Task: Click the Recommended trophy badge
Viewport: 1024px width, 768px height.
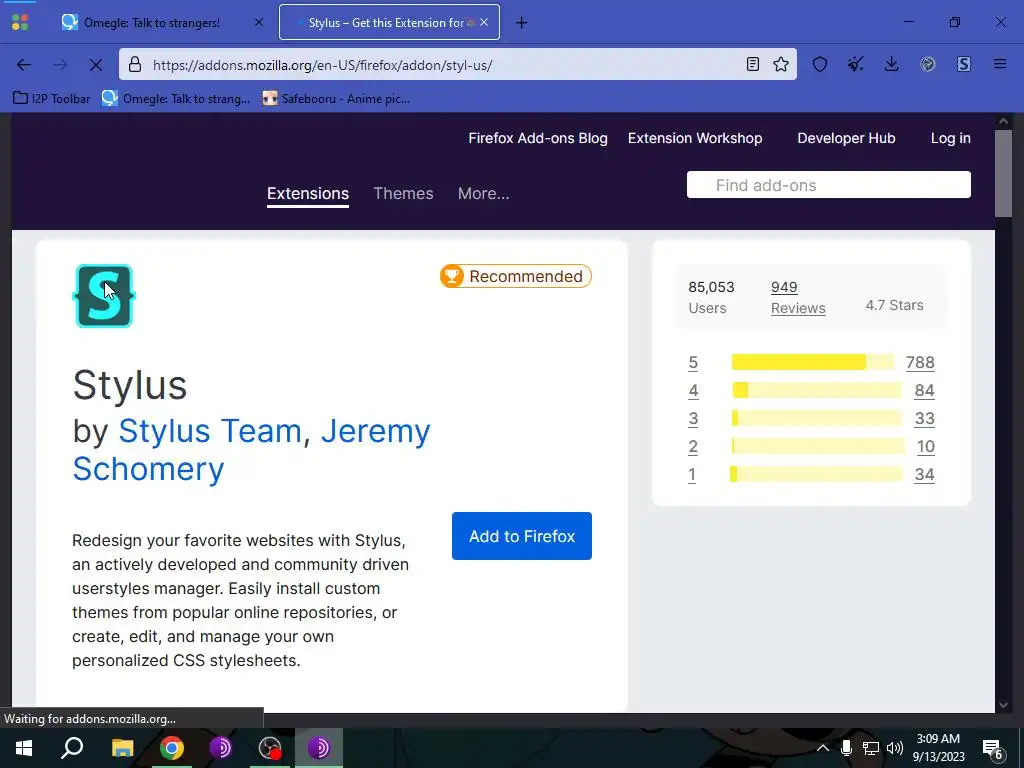Action: click(x=515, y=276)
